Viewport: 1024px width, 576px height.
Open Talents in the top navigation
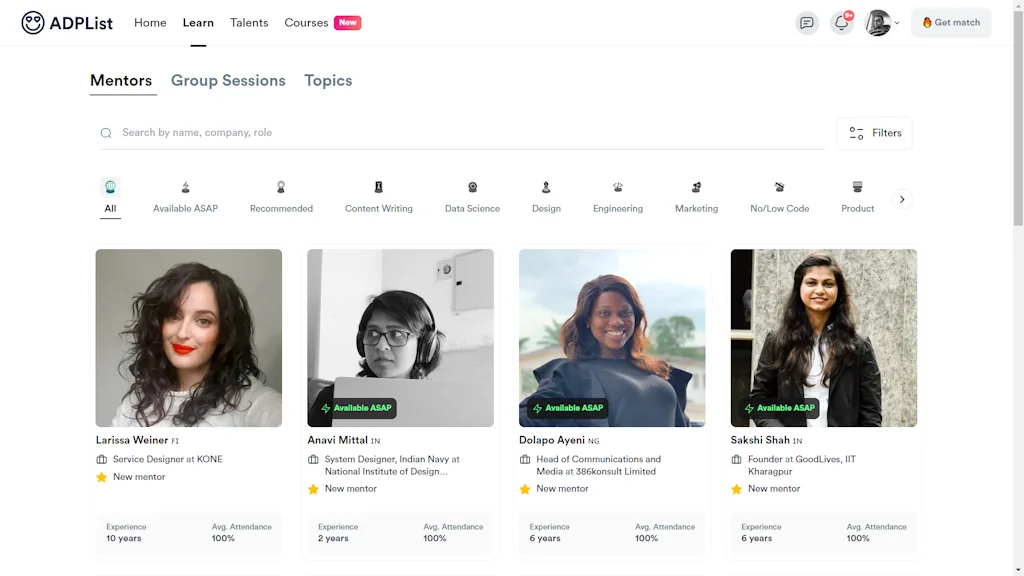pos(249,22)
